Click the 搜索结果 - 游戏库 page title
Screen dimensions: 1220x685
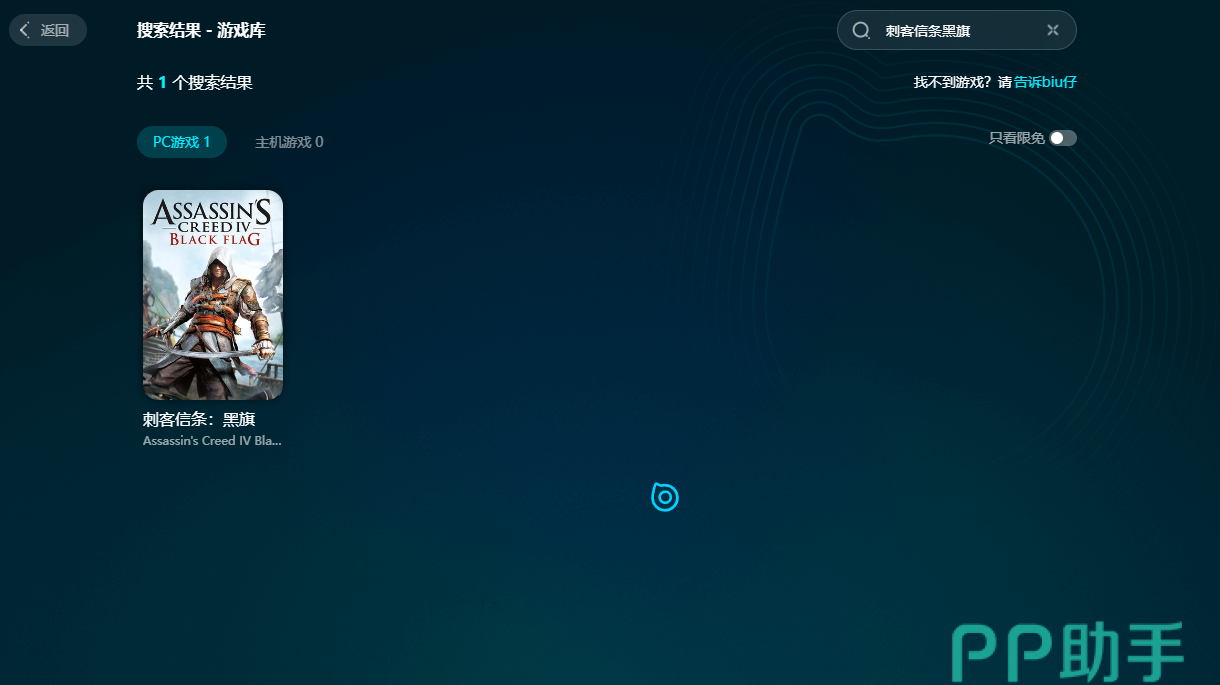coord(201,30)
